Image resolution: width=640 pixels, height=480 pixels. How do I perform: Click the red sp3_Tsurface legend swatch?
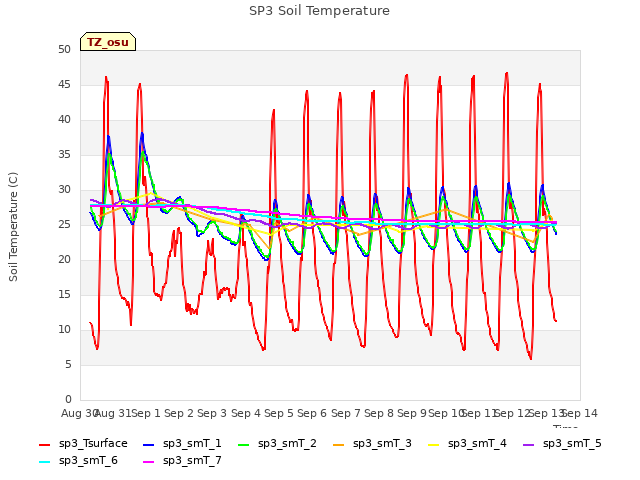pos(44,444)
